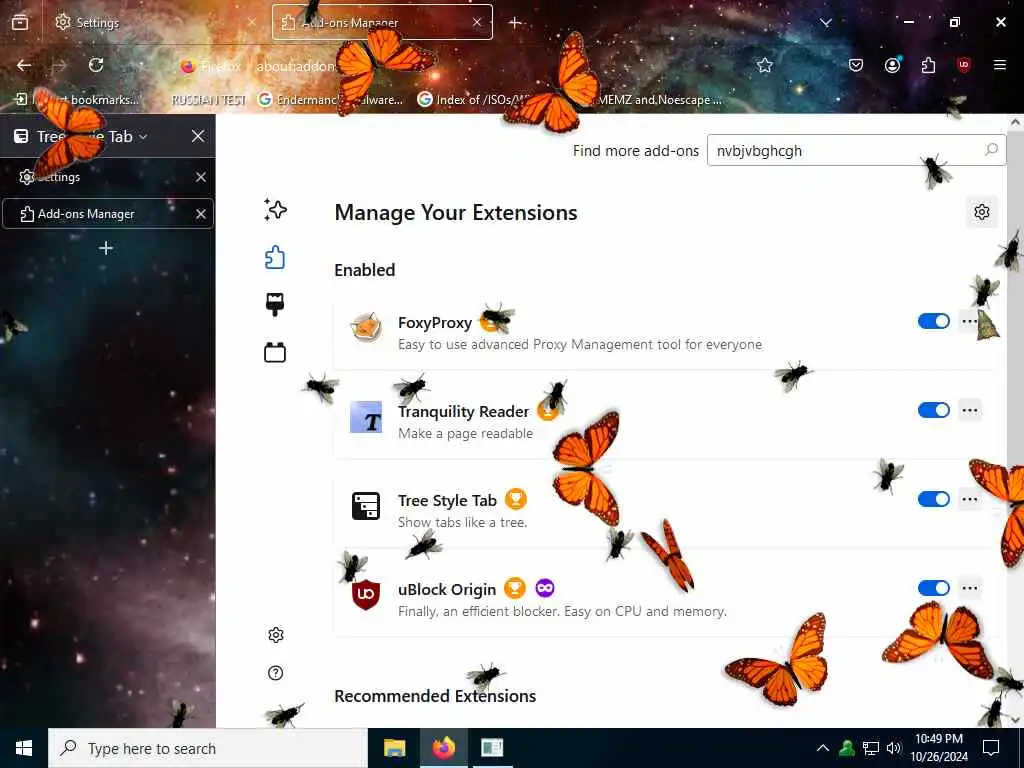Open more options for FoxyProxy

969,321
